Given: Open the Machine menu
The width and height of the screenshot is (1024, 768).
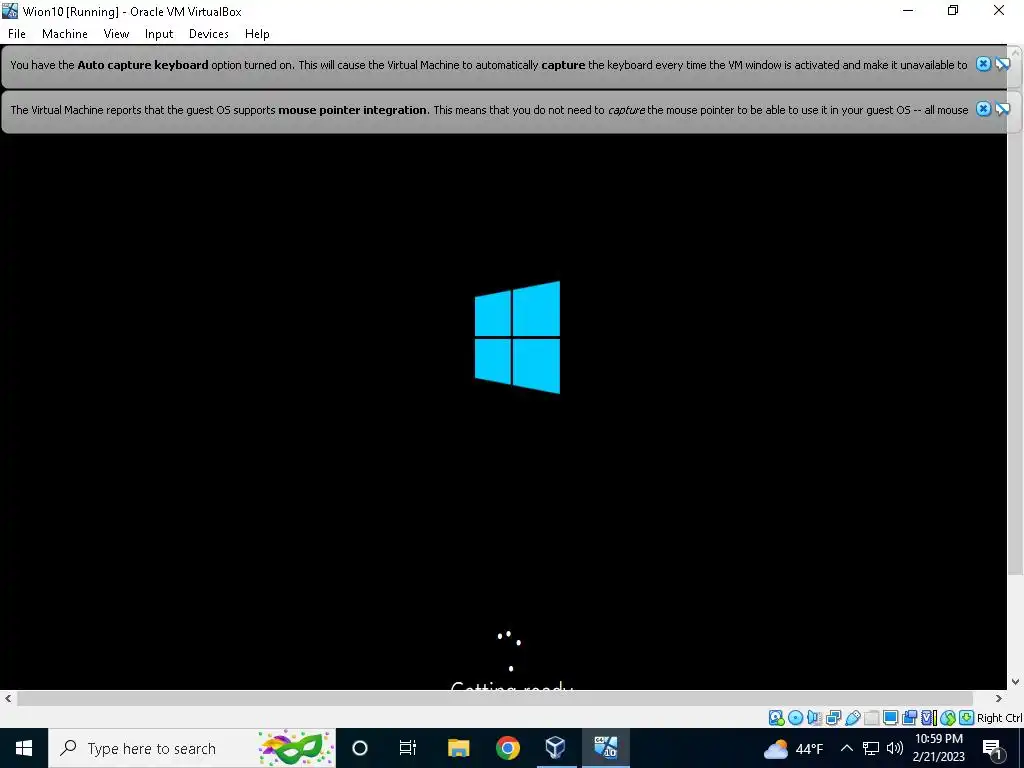Looking at the screenshot, I should tap(65, 34).
